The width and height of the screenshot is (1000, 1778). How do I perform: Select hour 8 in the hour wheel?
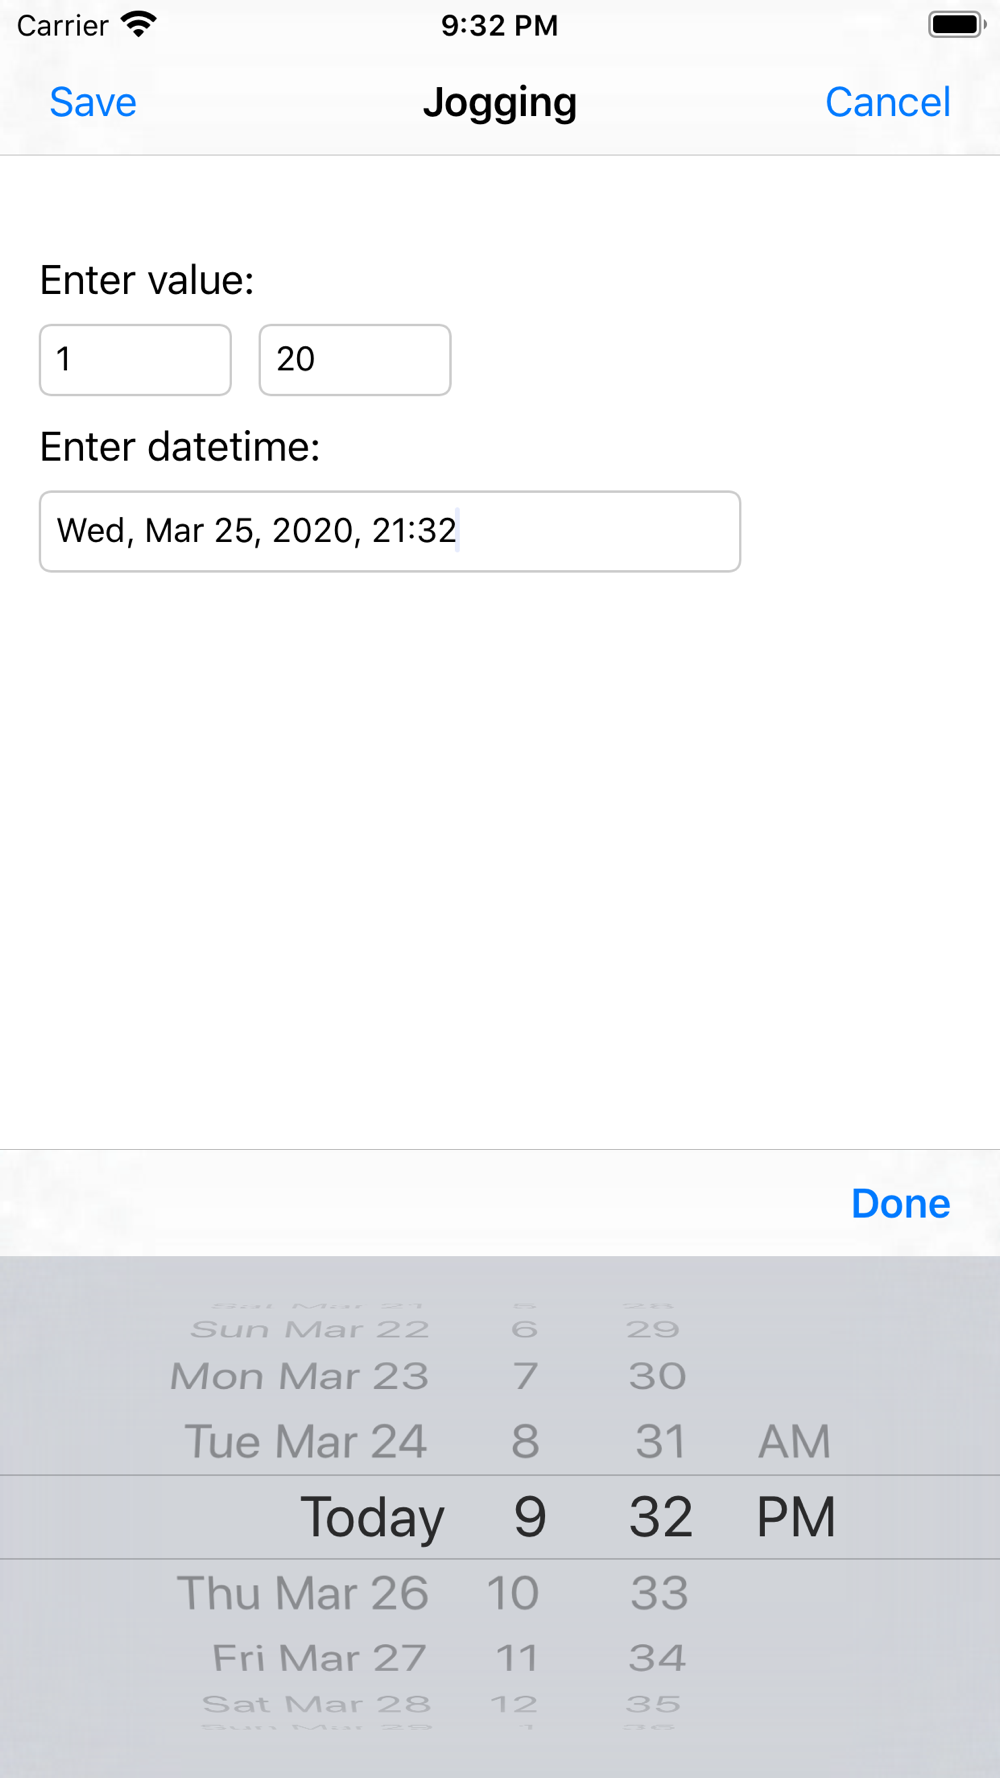click(525, 1442)
